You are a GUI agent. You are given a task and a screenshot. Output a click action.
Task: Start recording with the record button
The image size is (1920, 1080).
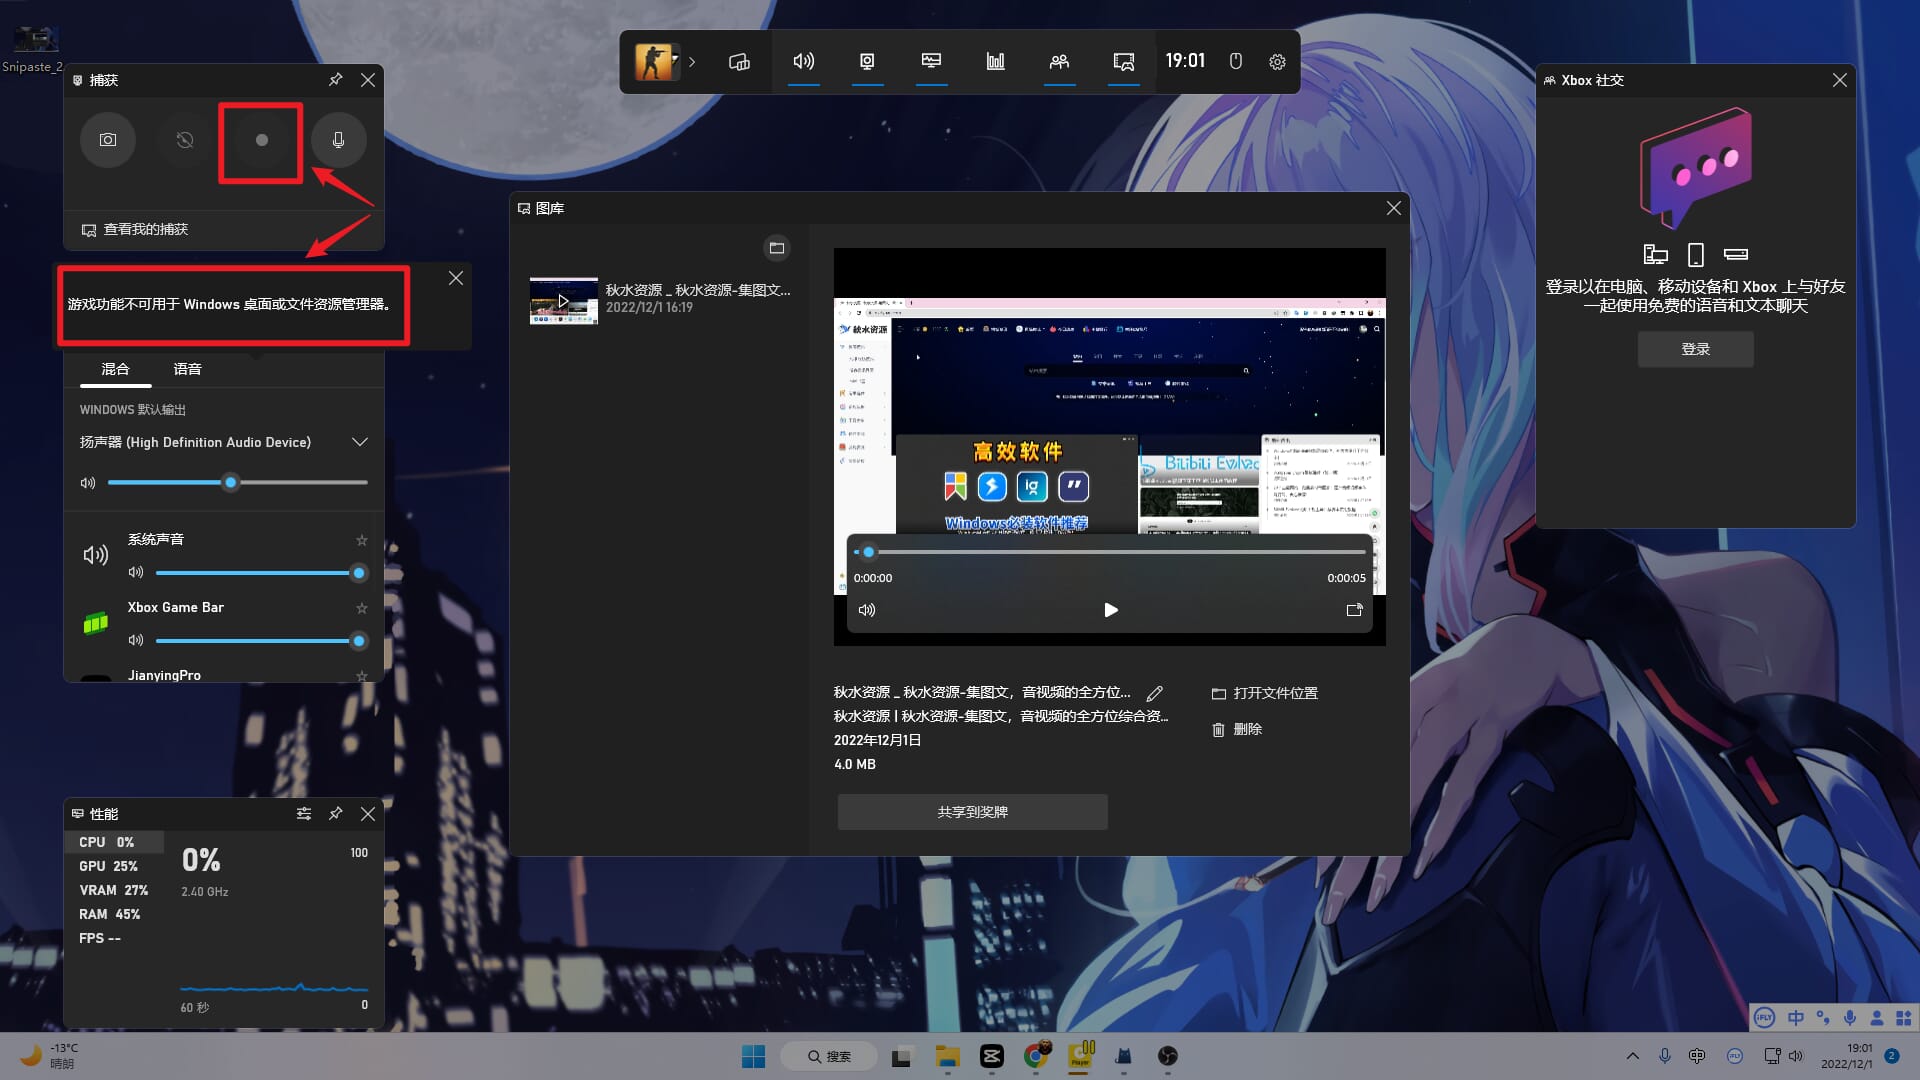point(261,140)
